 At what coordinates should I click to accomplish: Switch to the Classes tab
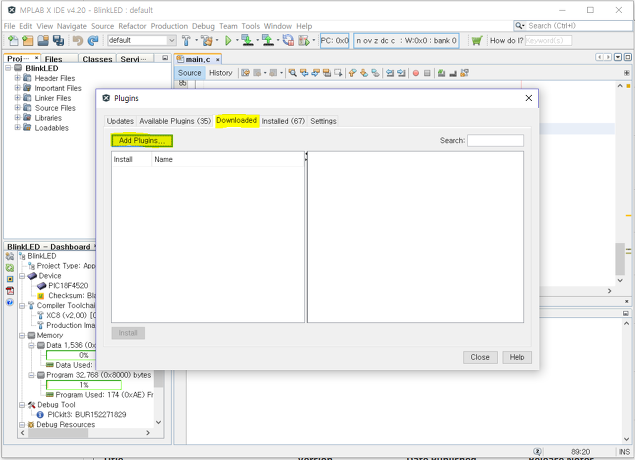(97, 59)
